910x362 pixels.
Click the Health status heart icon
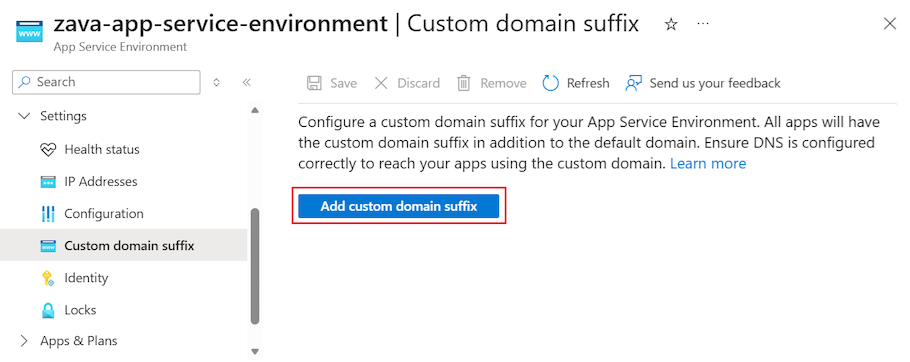coord(48,150)
